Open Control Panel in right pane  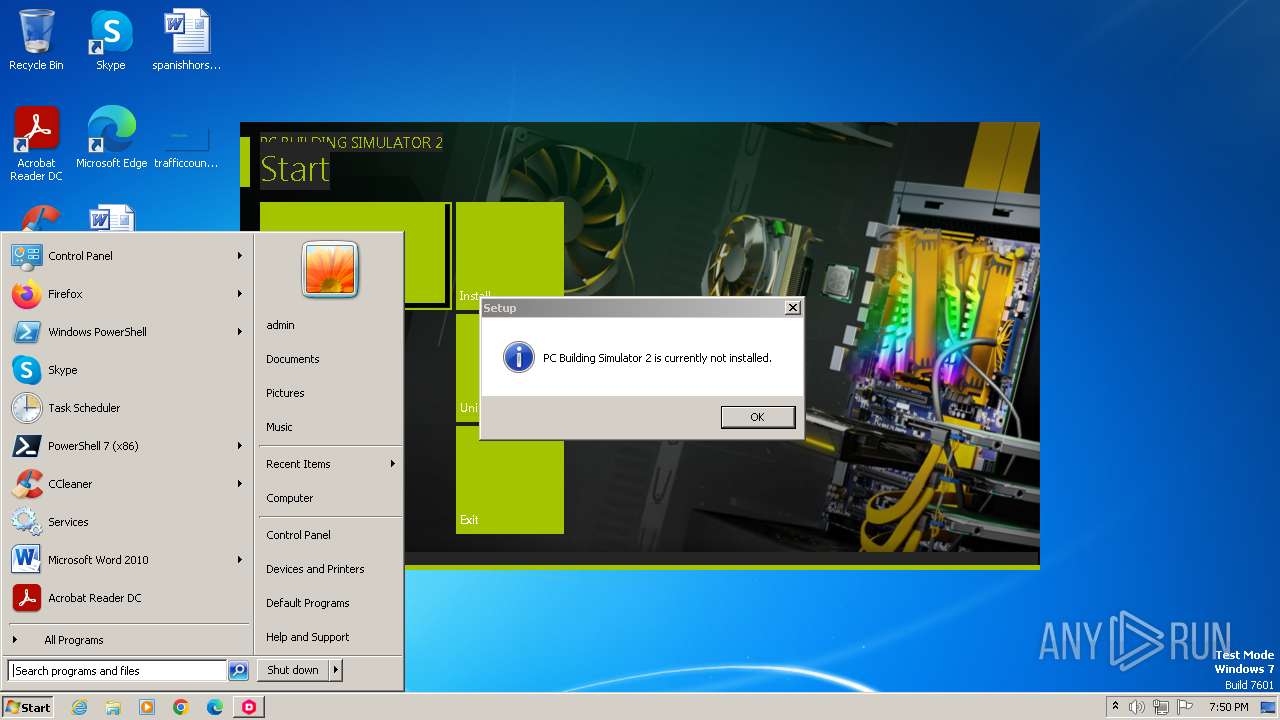click(x=330, y=535)
